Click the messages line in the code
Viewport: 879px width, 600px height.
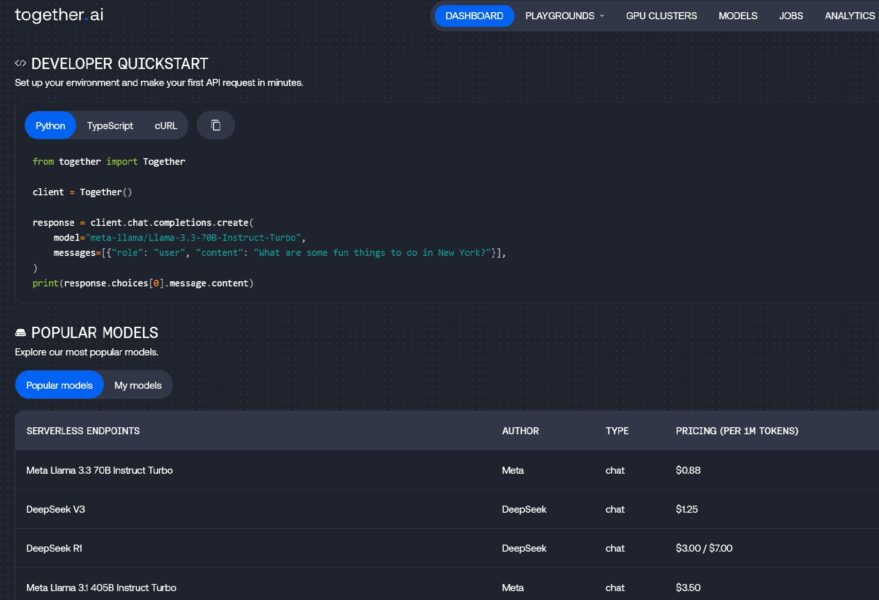[x=280, y=253]
